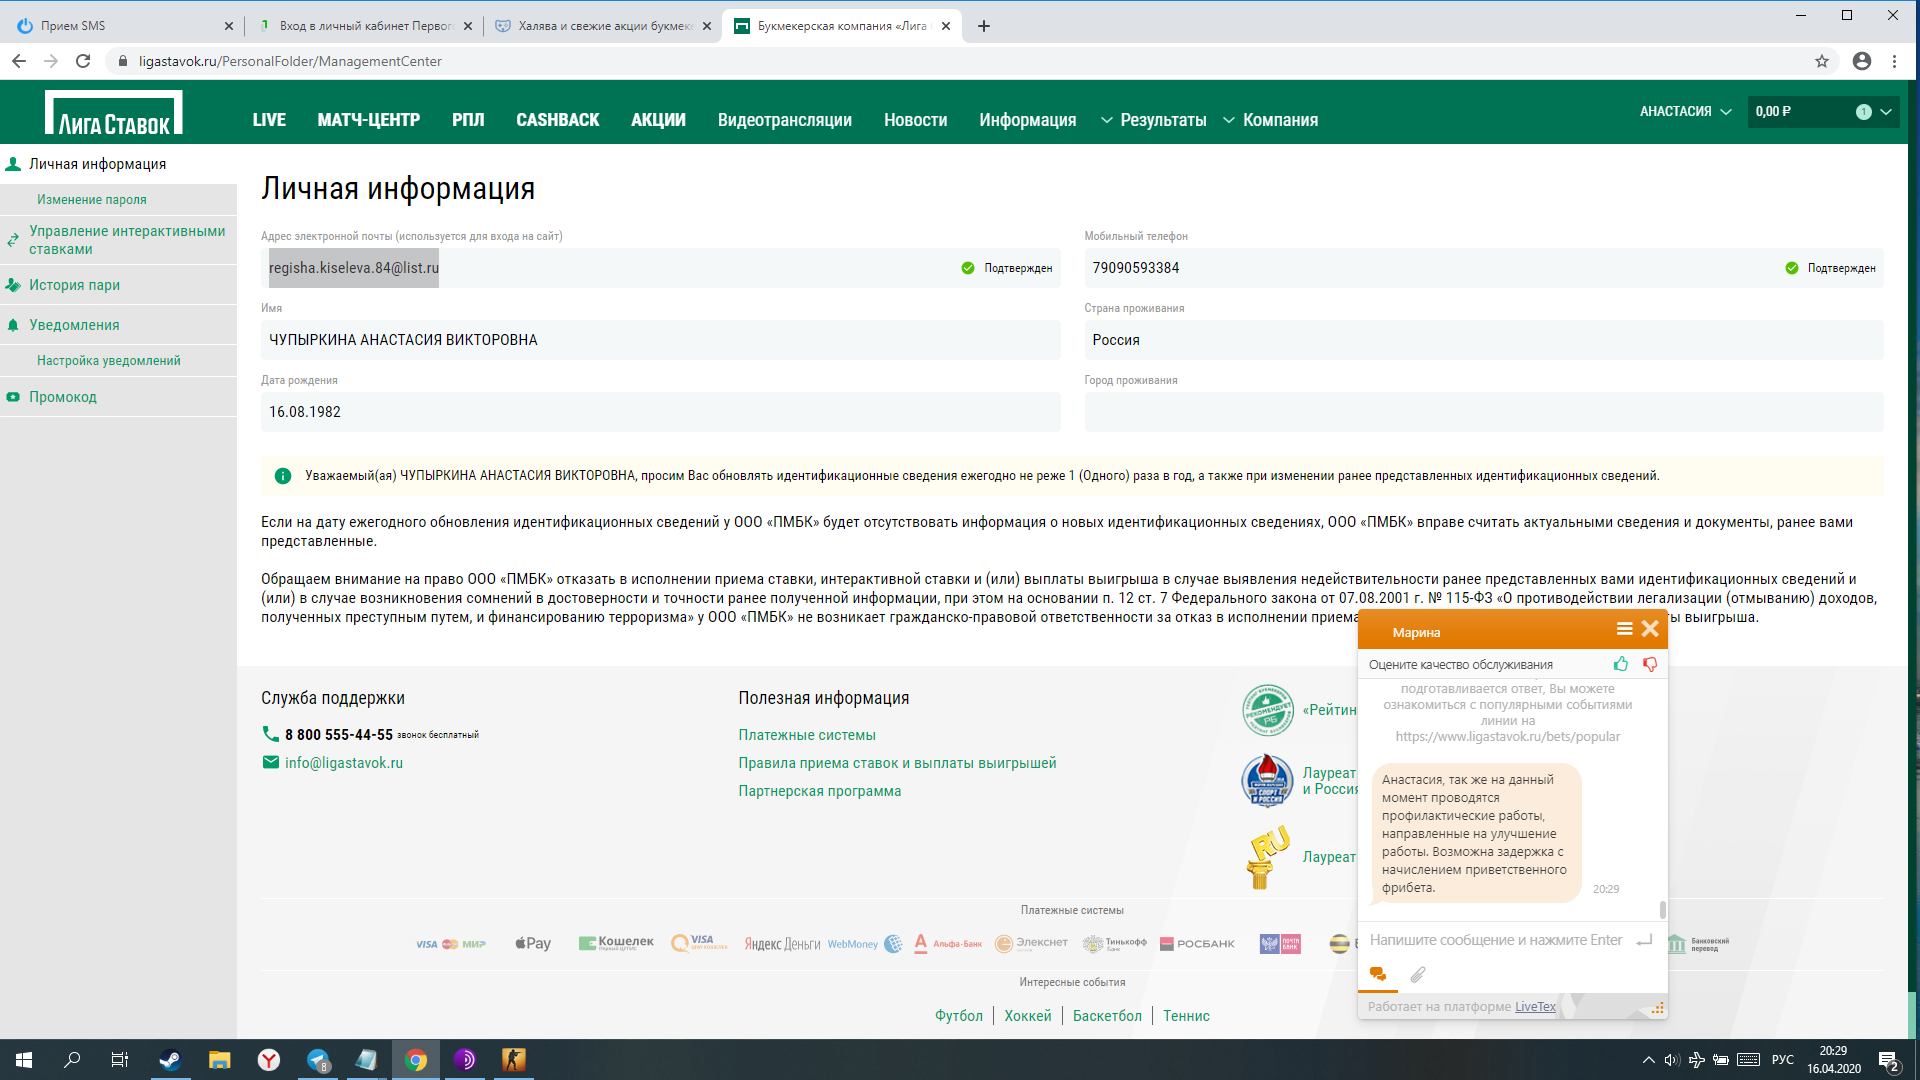The image size is (1920, 1080).
Task: Open the АКЦИИ menu item
Action: 658,120
